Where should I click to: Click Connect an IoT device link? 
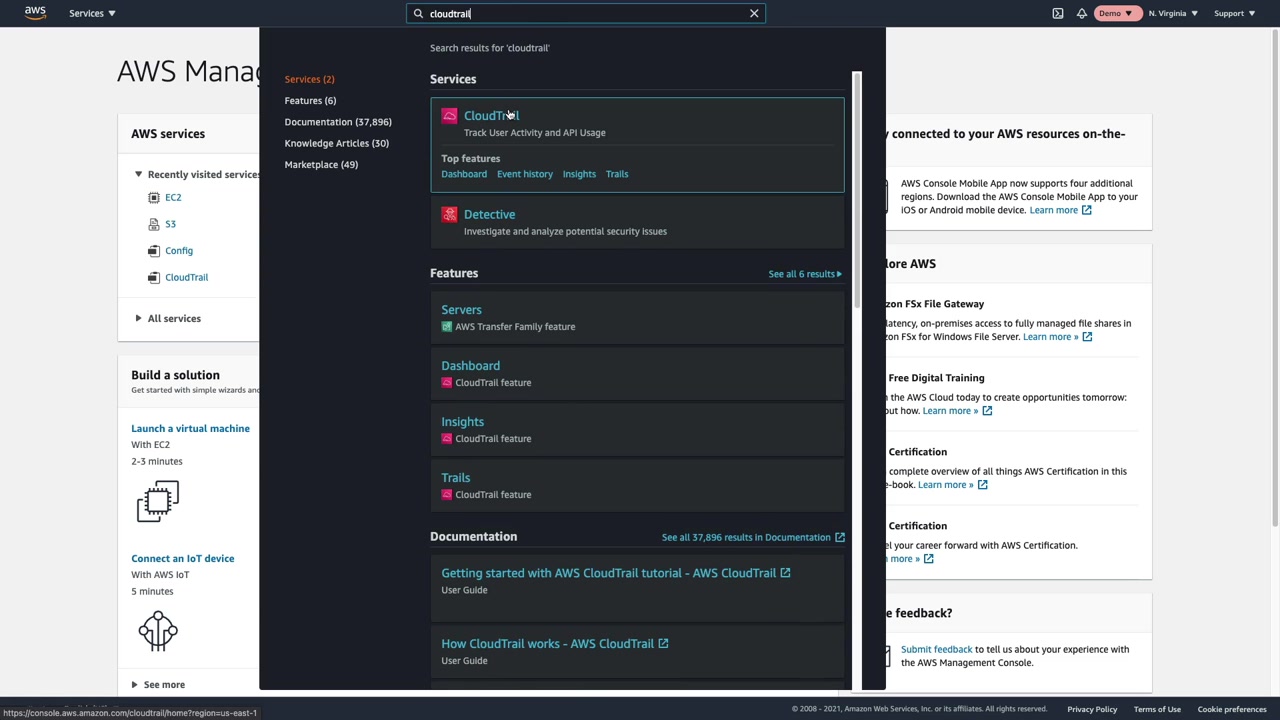point(182,559)
